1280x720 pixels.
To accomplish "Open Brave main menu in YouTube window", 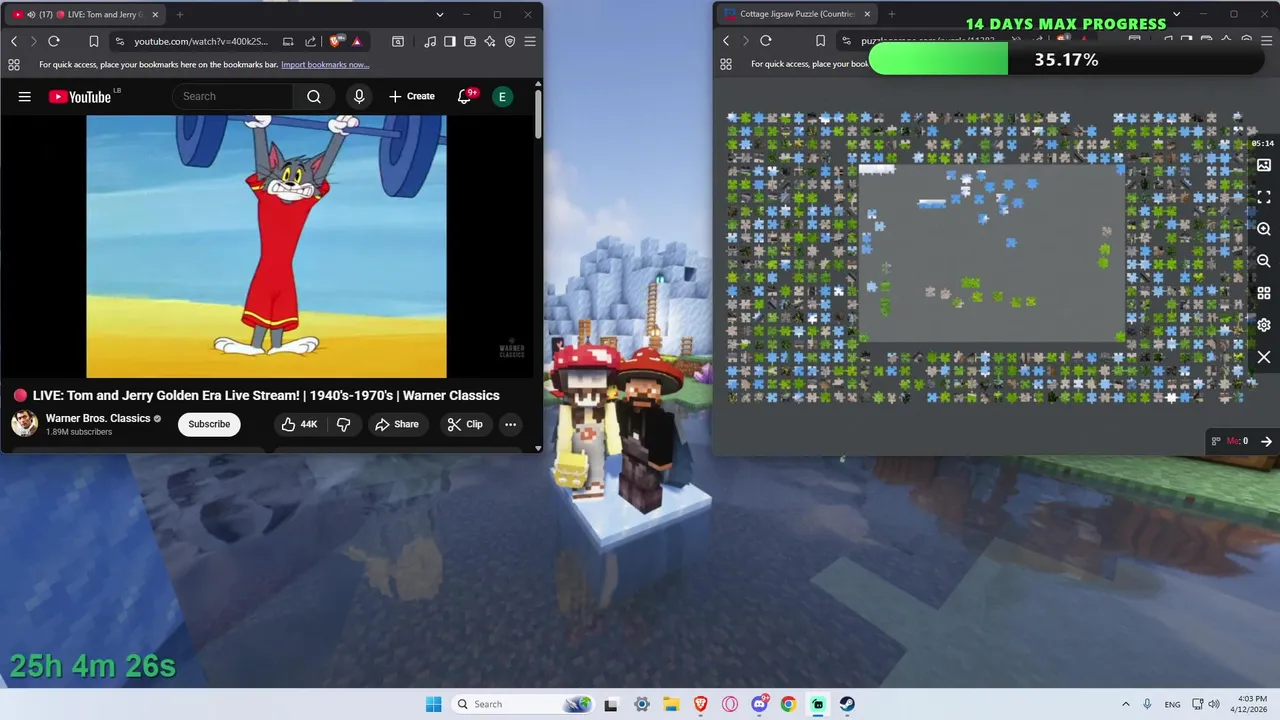I will point(530,41).
